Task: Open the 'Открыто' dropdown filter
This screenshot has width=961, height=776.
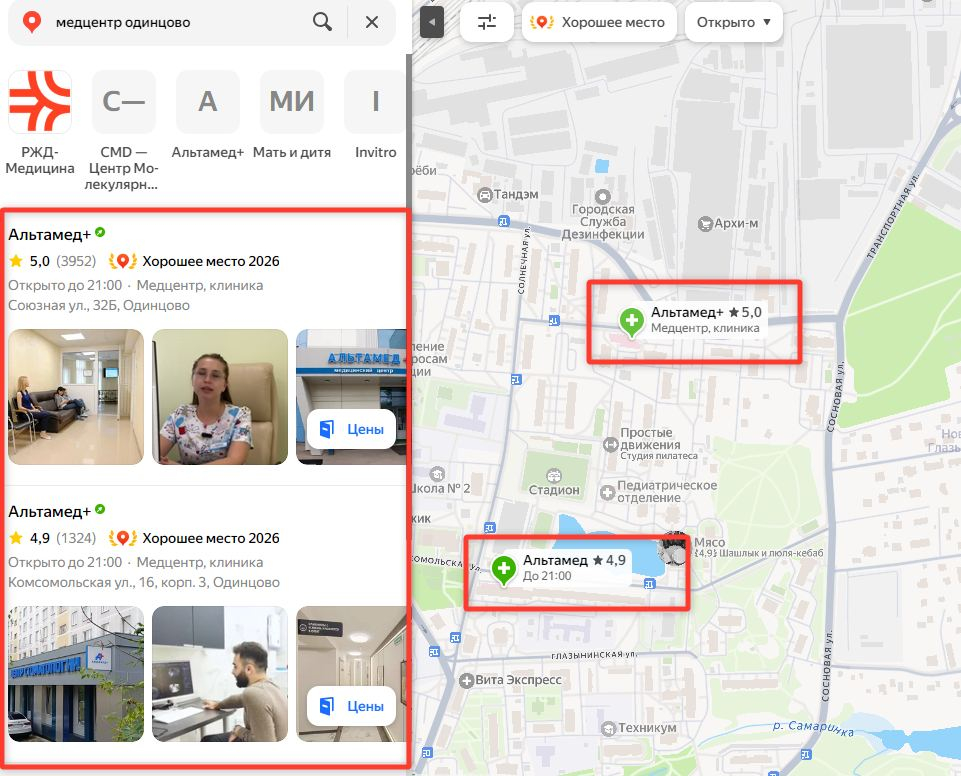Action: pos(734,22)
